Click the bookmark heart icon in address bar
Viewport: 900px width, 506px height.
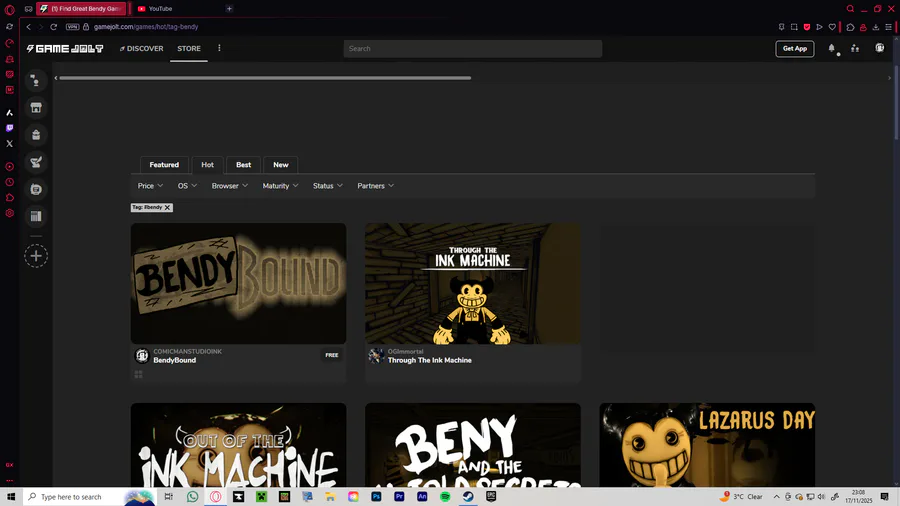click(832, 27)
